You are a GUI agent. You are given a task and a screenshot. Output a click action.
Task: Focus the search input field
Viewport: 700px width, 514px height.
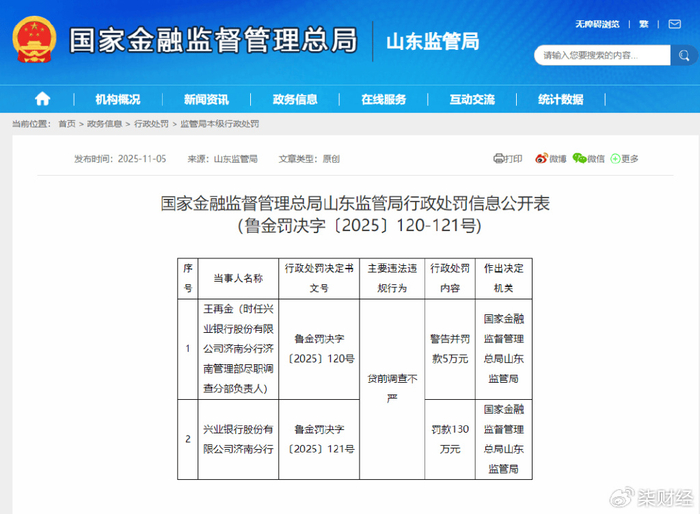[602, 55]
